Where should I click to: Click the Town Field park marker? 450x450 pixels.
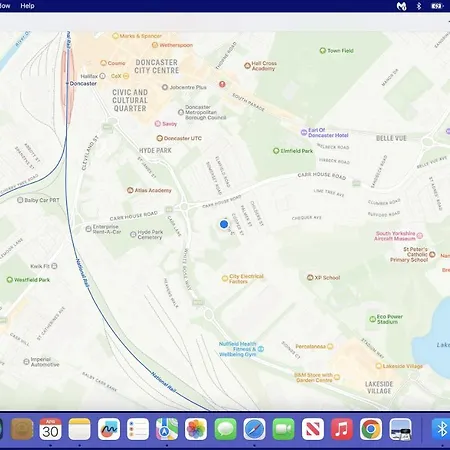click(323, 51)
